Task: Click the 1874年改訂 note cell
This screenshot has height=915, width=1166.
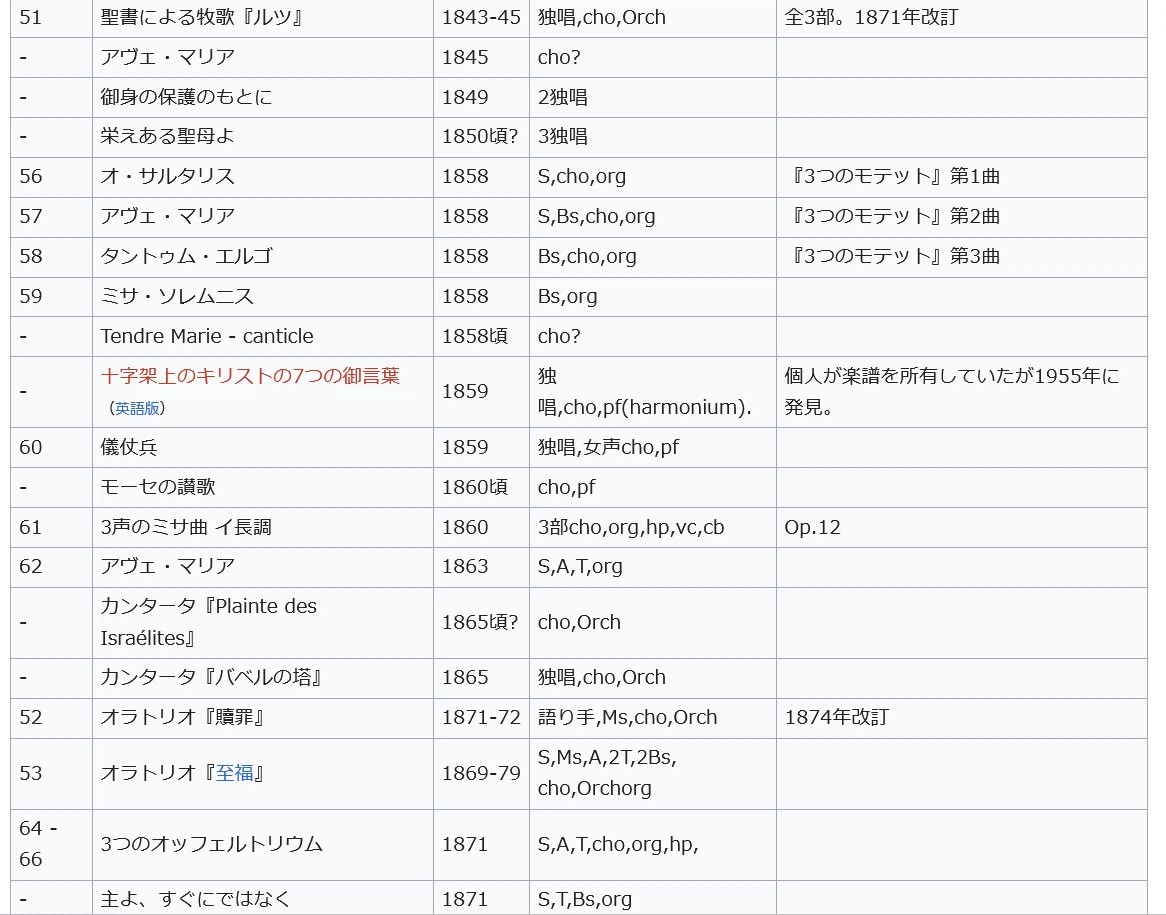Action: click(x=836, y=717)
